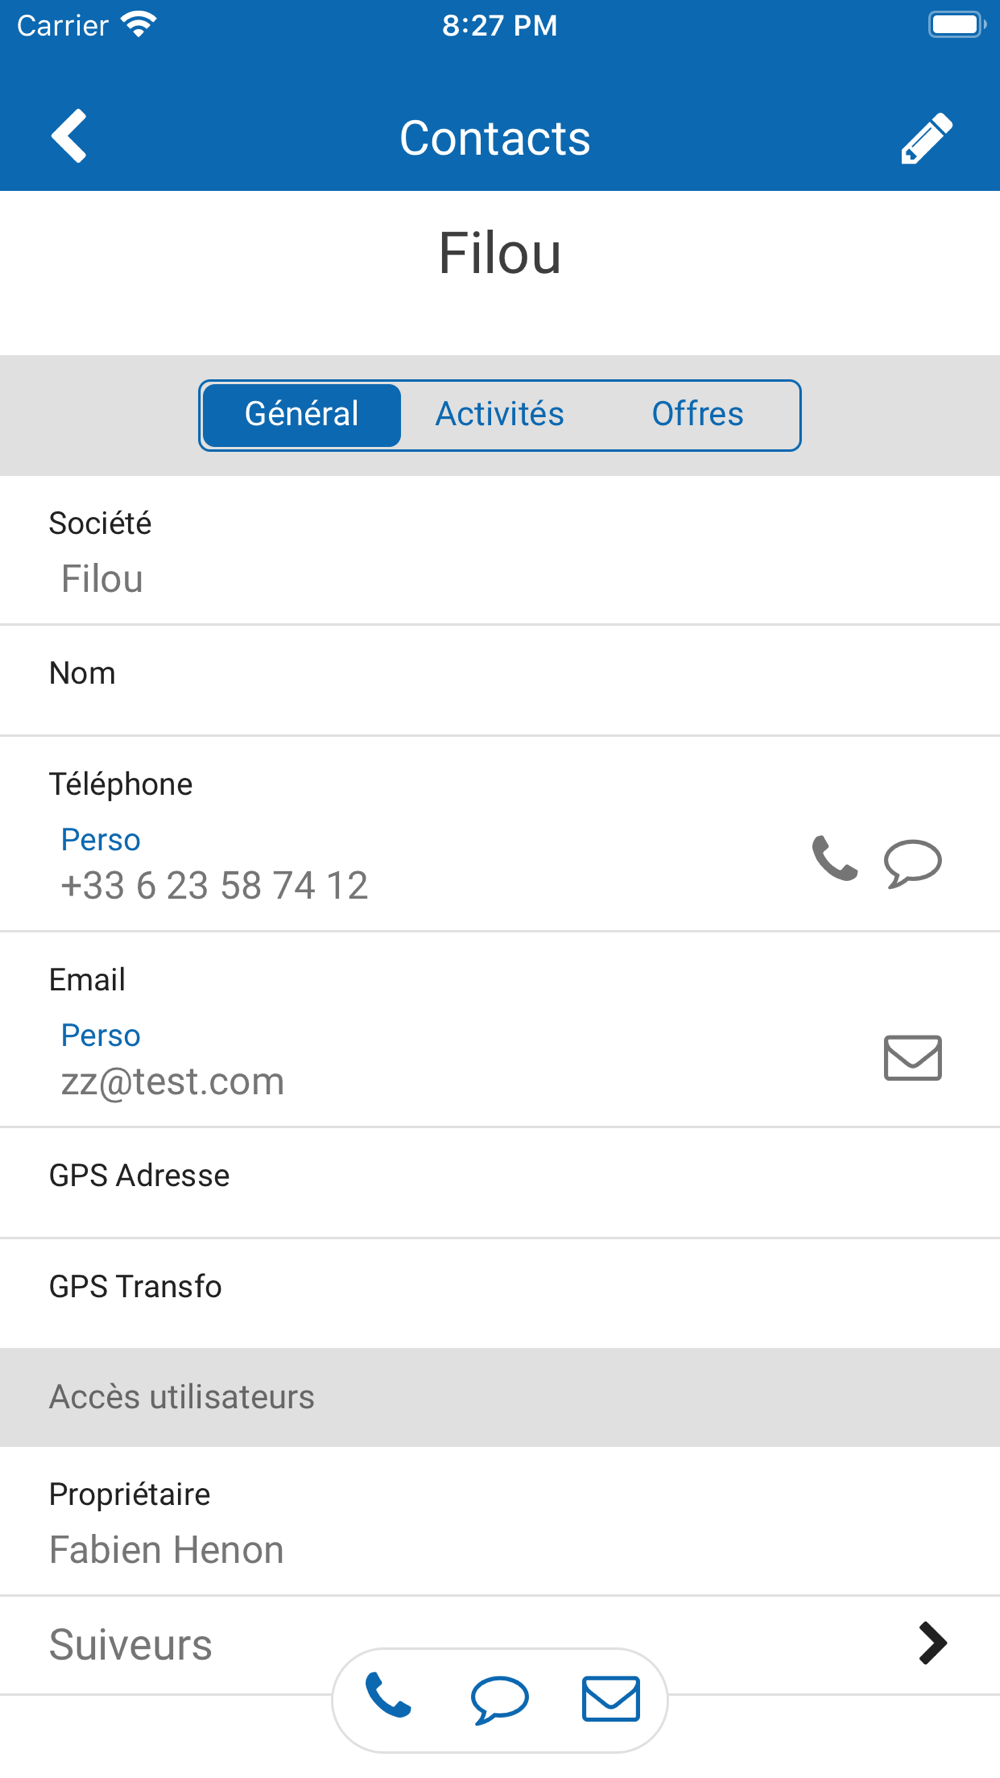Tap blue chat bubble in floating bar

tap(499, 1700)
